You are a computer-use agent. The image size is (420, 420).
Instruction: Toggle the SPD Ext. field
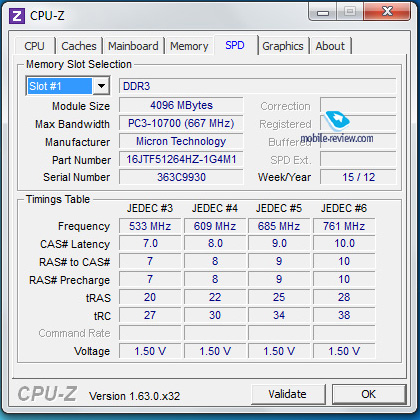pyautogui.click(x=358, y=159)
